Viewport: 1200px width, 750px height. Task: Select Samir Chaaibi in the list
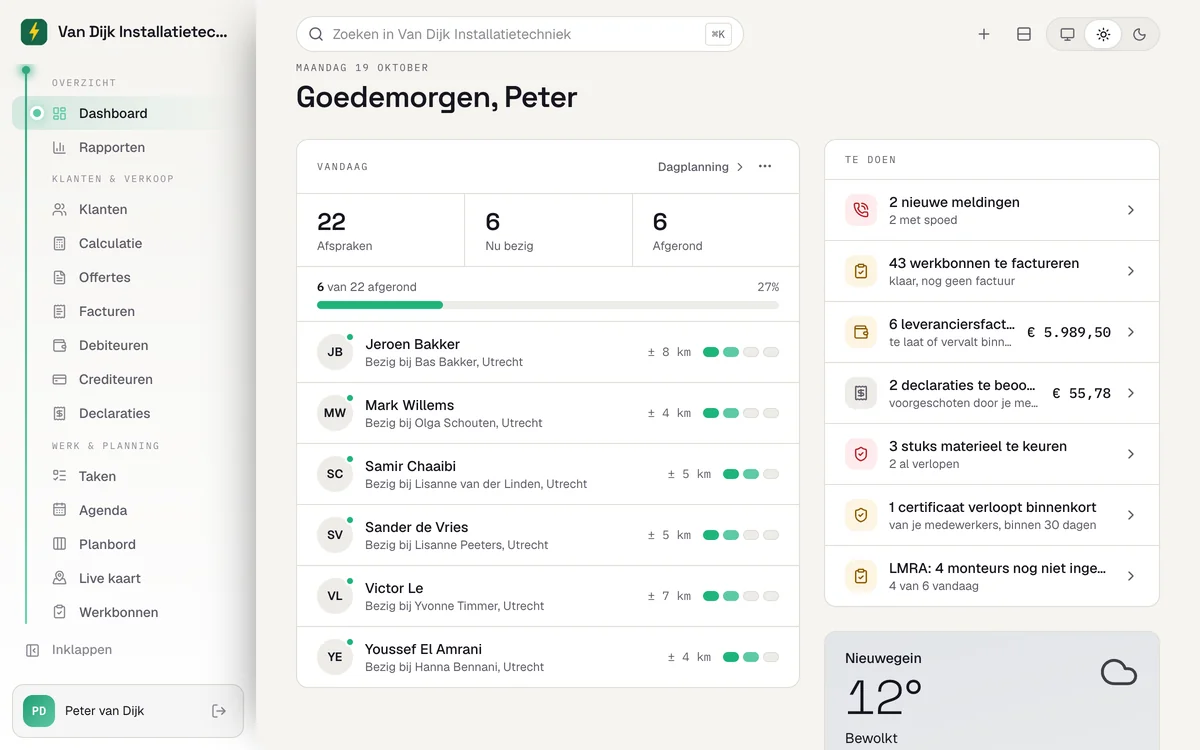coord(548,474)
